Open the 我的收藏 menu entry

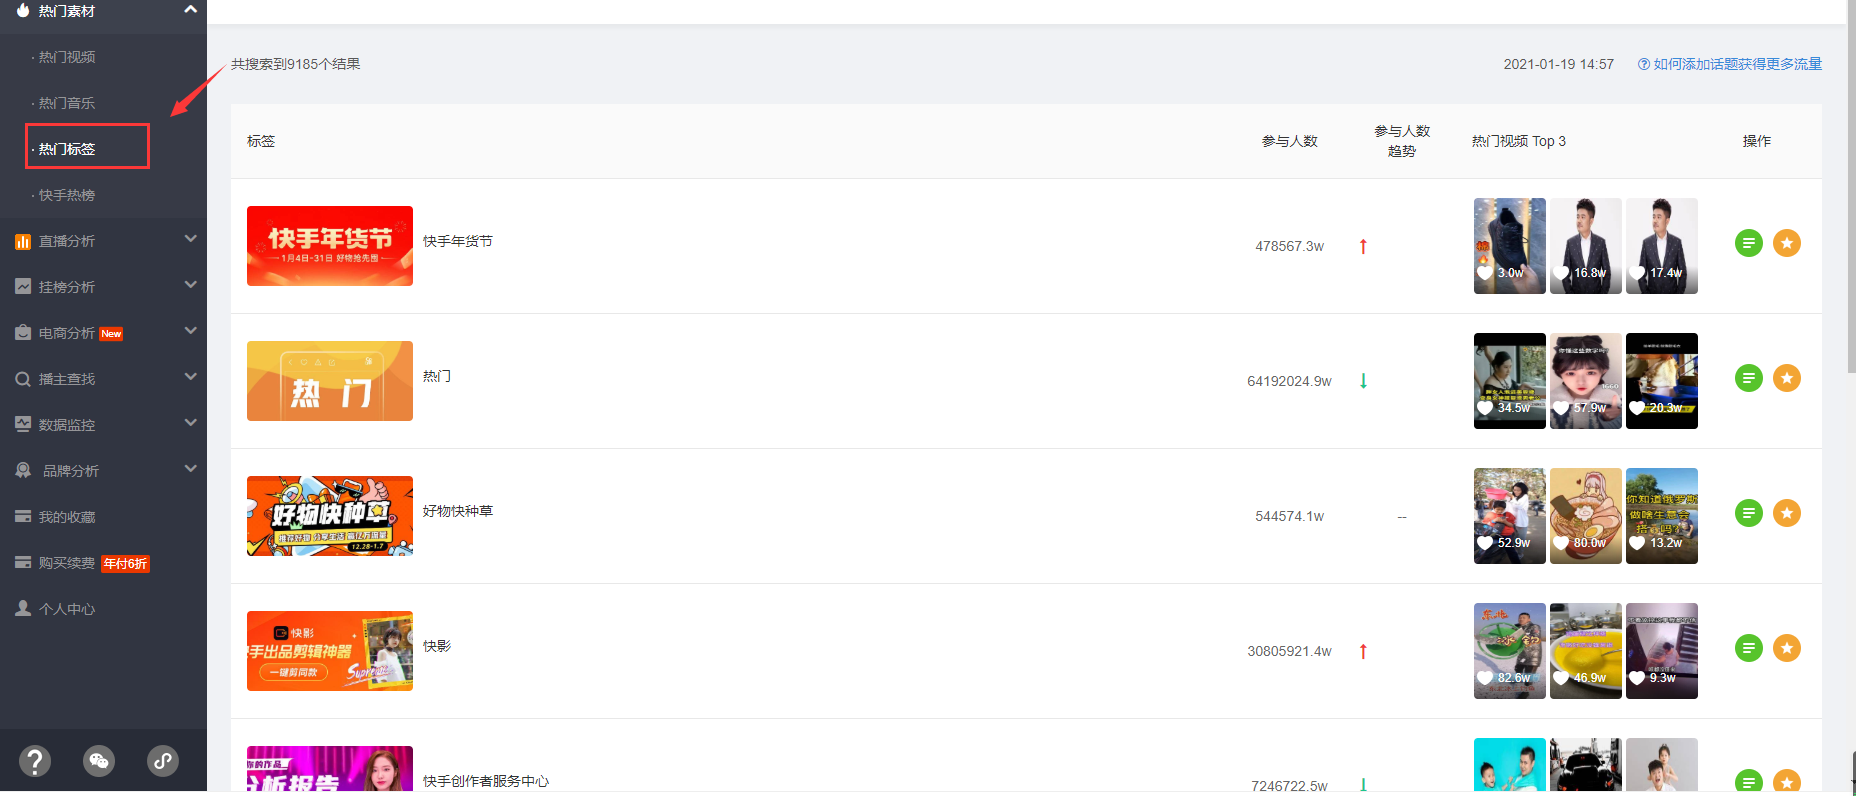(x=67, y=517)
